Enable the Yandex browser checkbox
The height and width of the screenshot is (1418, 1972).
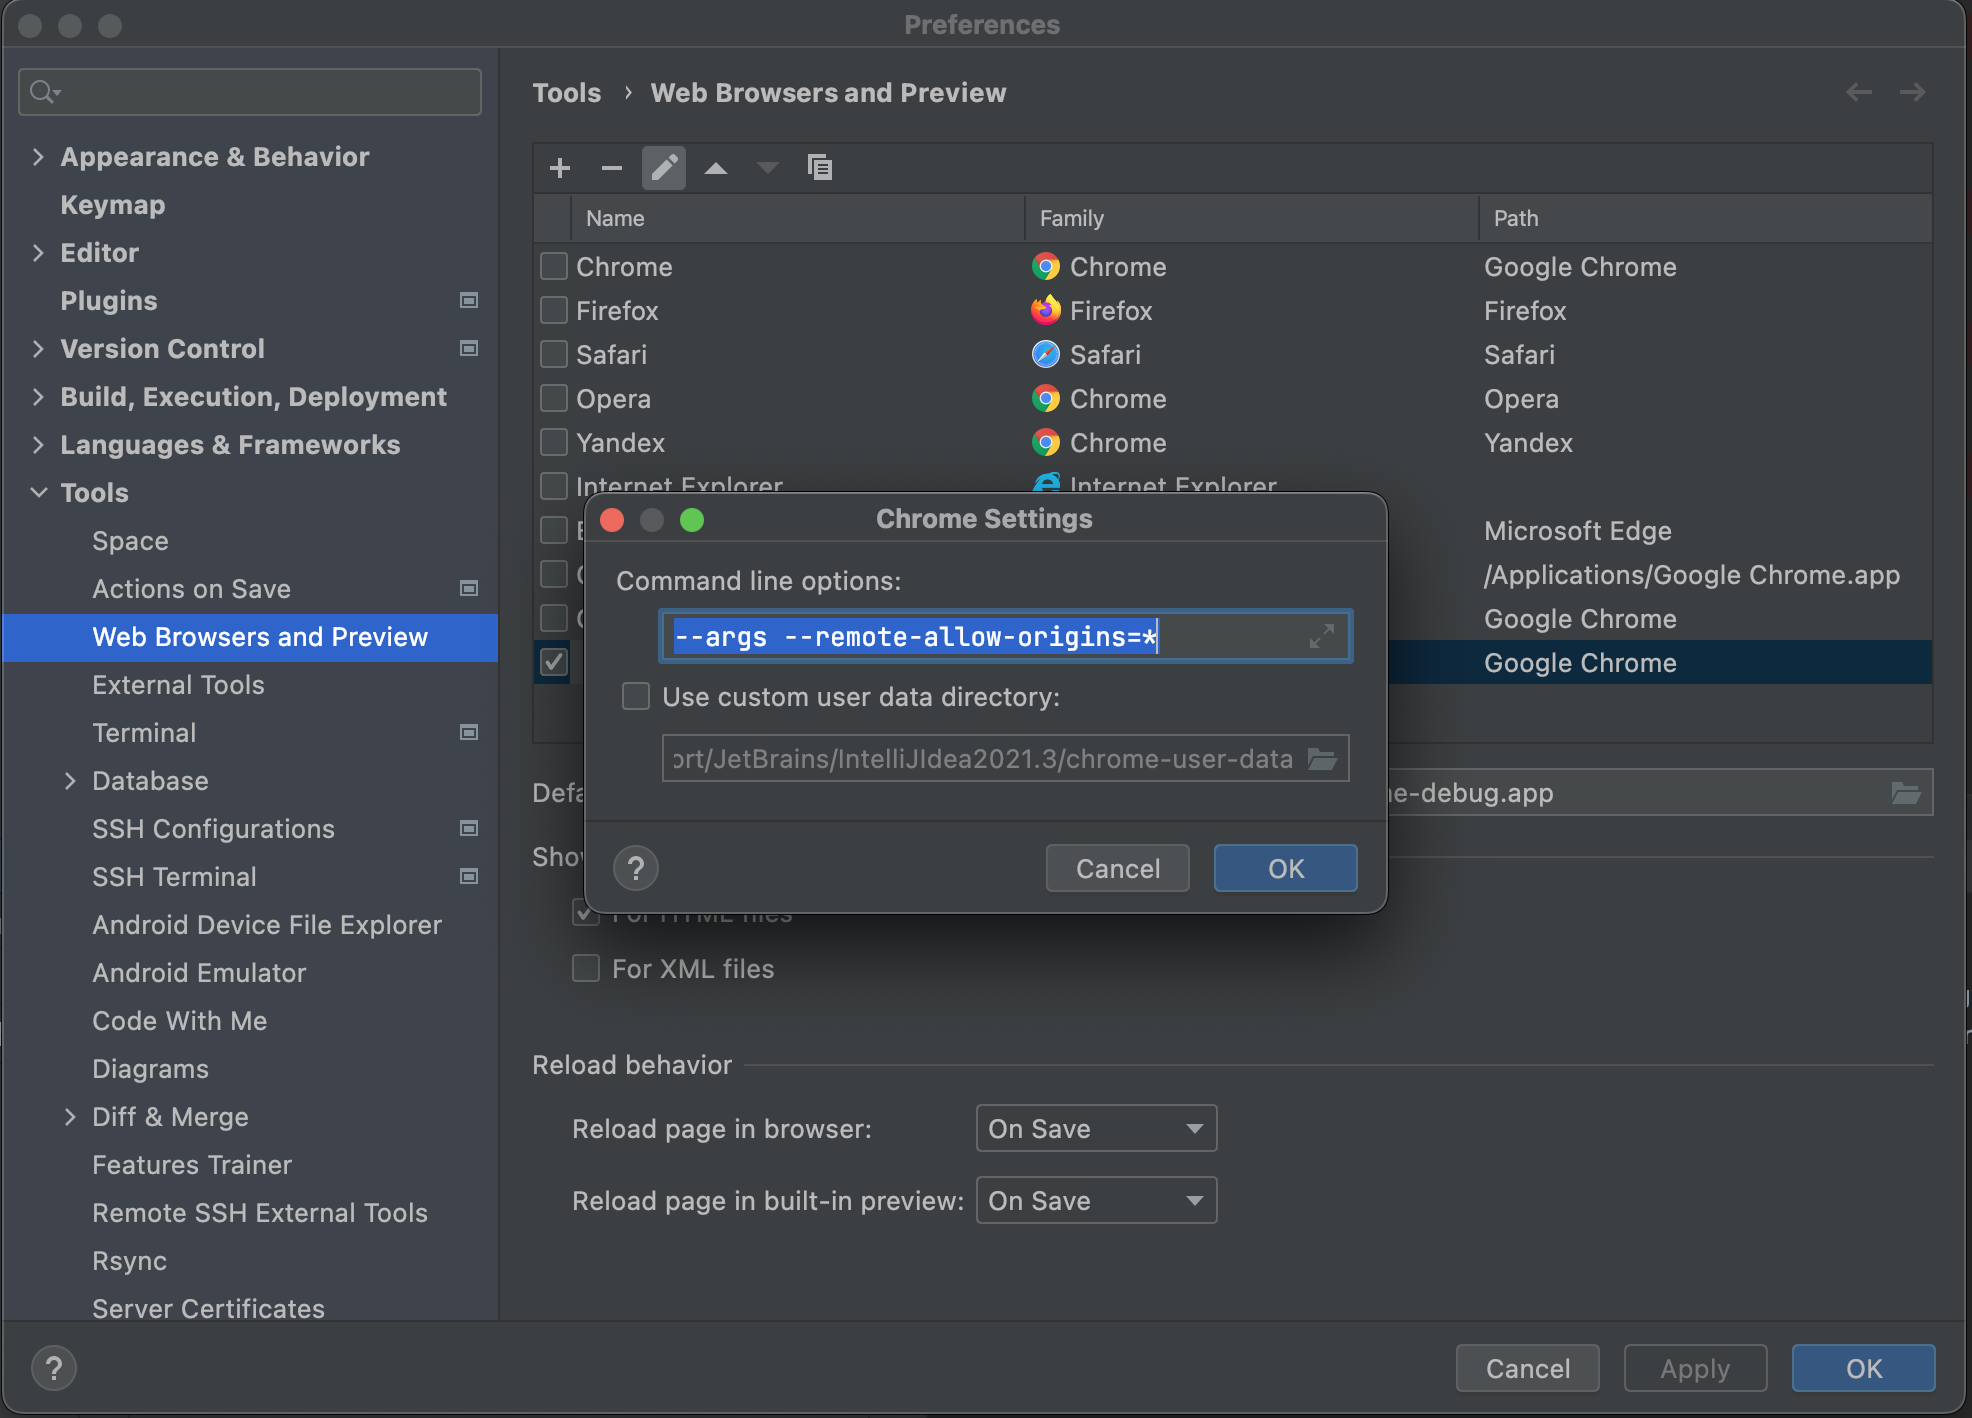[554, 443]
